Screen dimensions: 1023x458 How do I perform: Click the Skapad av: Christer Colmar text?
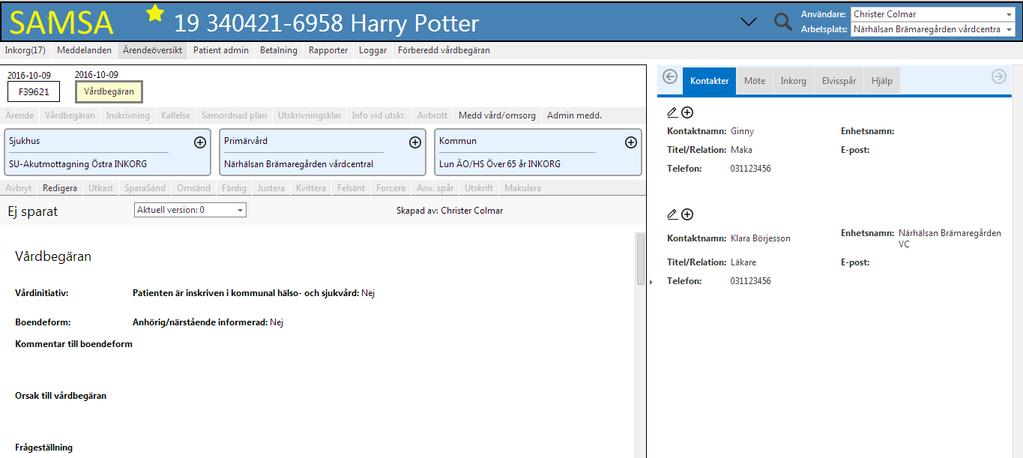coord(450,211)
